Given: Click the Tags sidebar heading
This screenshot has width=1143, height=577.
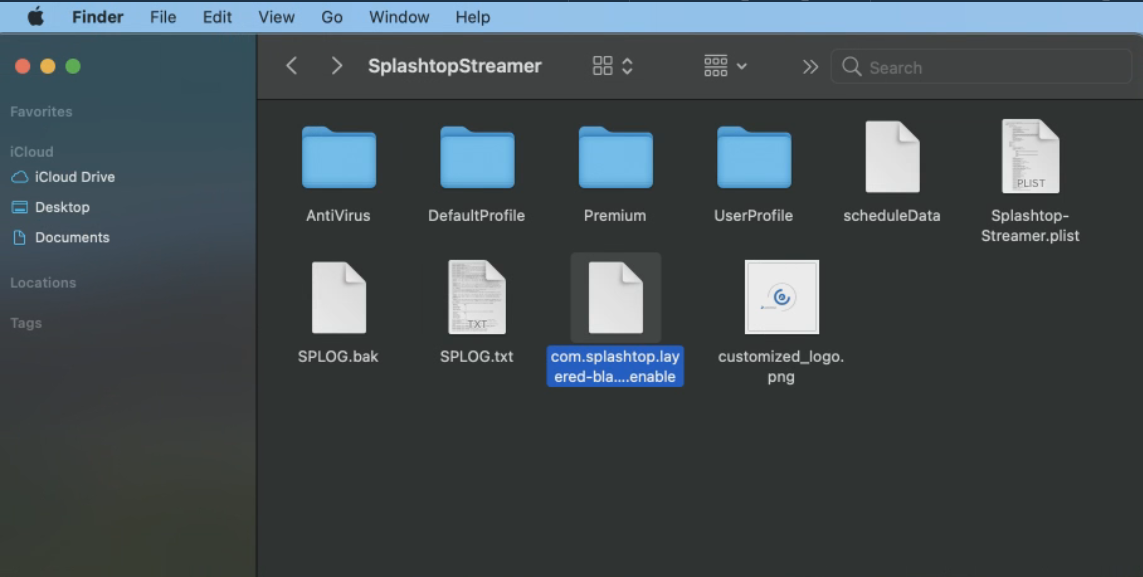Looking at the screenshot, I should (x=26, y=323).
